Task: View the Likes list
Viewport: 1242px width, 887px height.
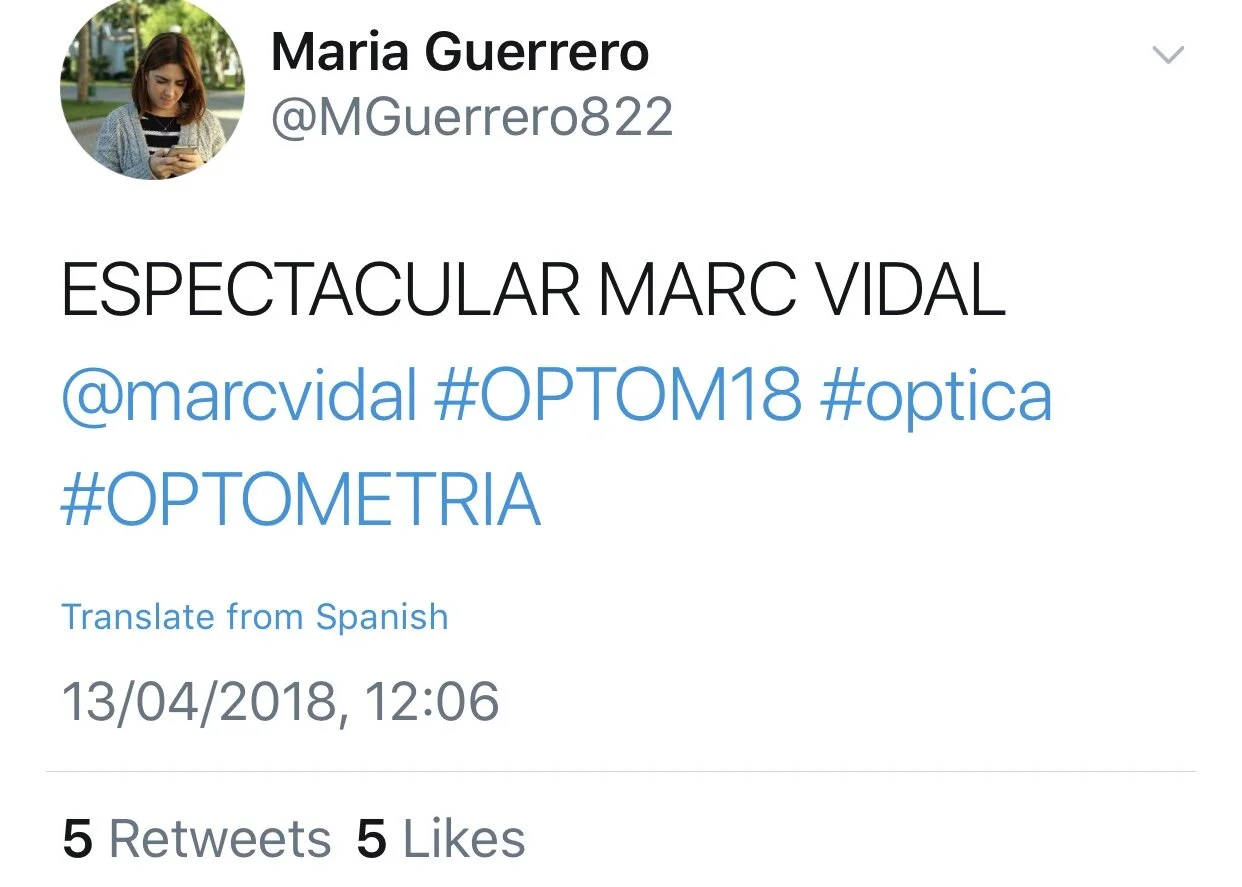Action: coord(441,838)
